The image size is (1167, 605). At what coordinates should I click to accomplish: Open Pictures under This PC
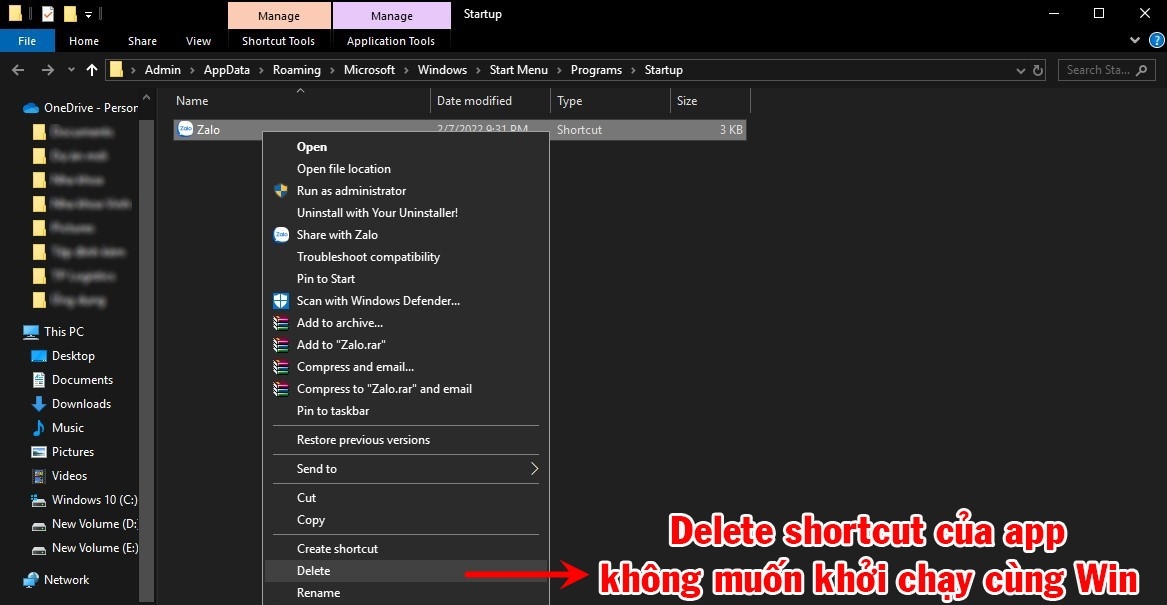63,452
